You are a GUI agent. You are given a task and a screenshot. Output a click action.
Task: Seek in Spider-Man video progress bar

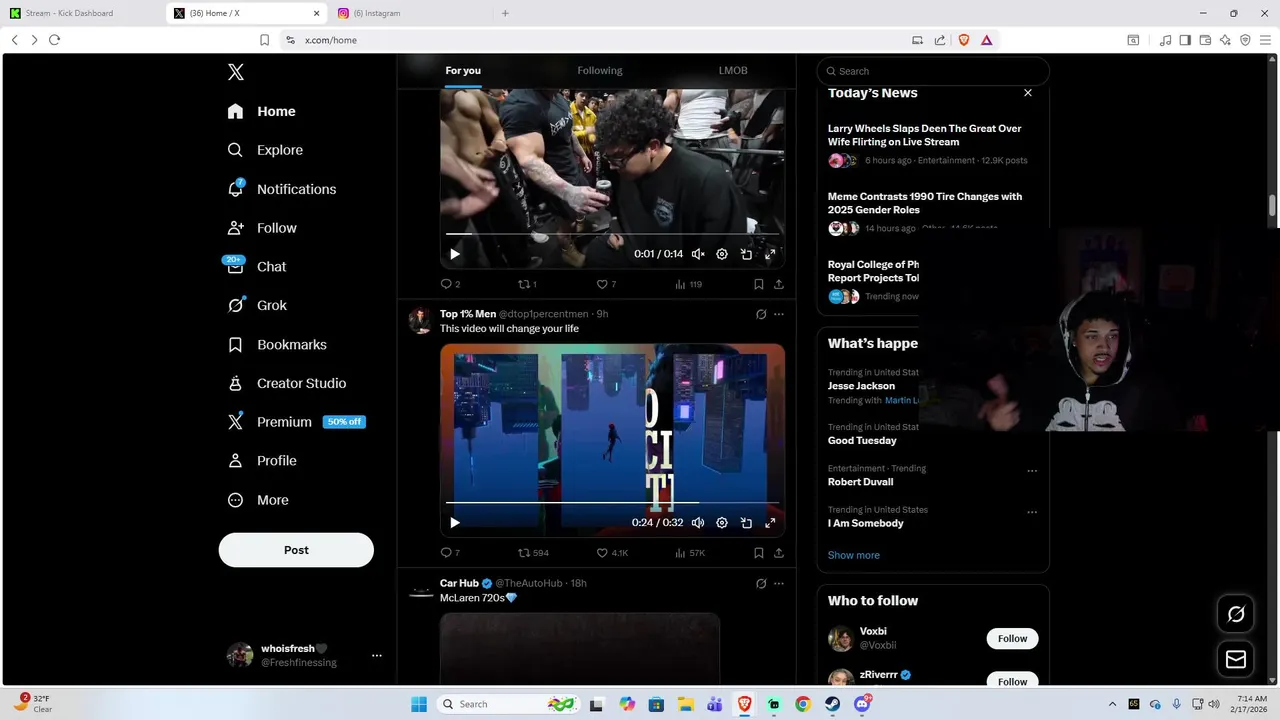(612, 503)
